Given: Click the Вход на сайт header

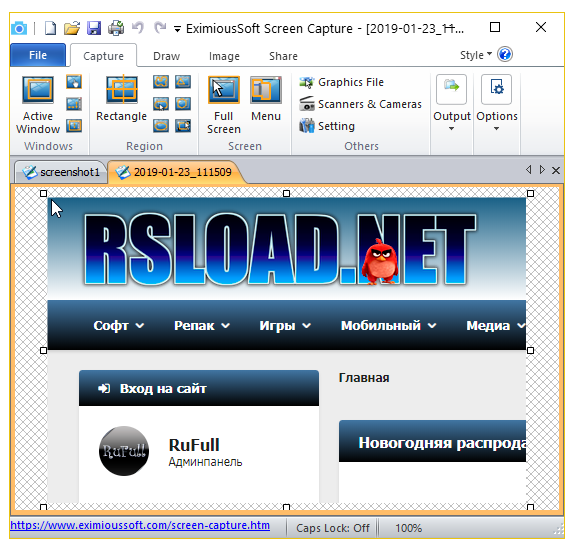Looking at the screenshot, I should pyautogui.click(x=199, y=388).
